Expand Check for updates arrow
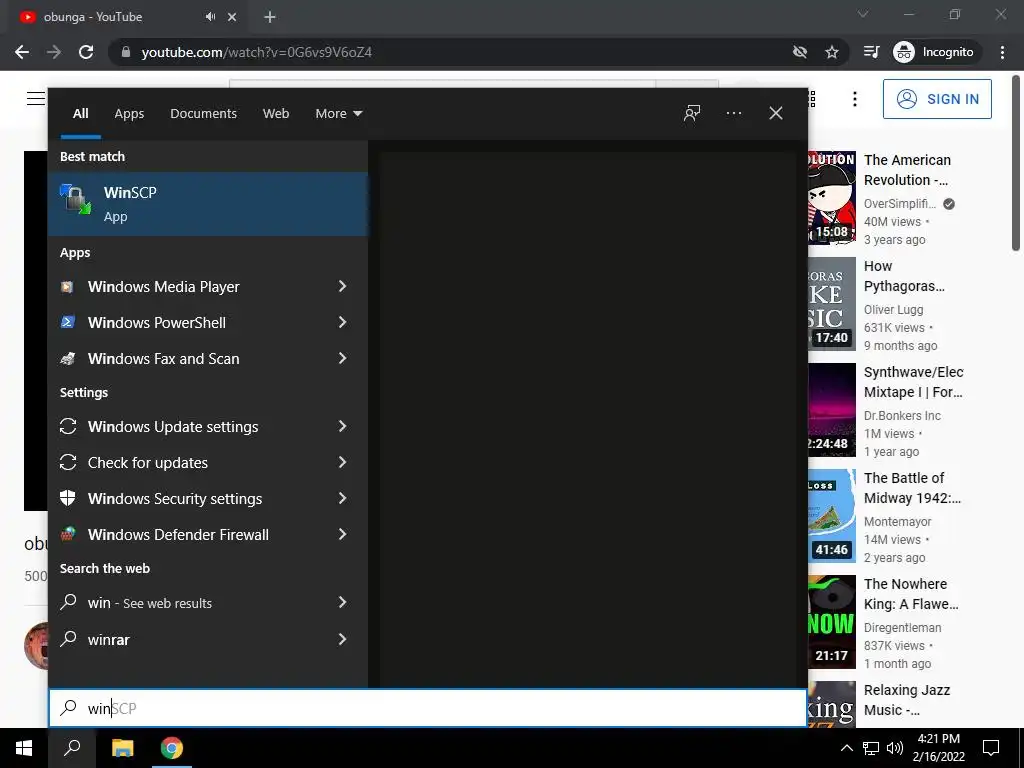Viewport: 1024px width, 768px height. point(342,462)
